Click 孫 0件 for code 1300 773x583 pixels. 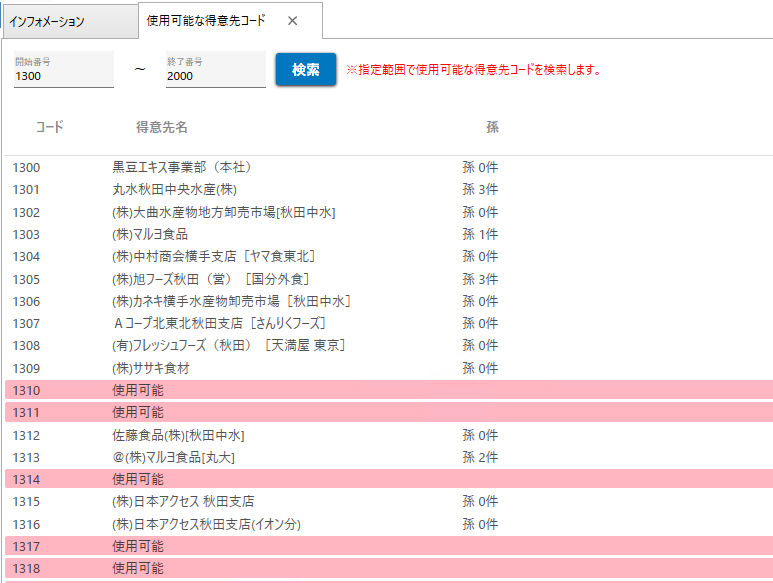tap(480, 168)
